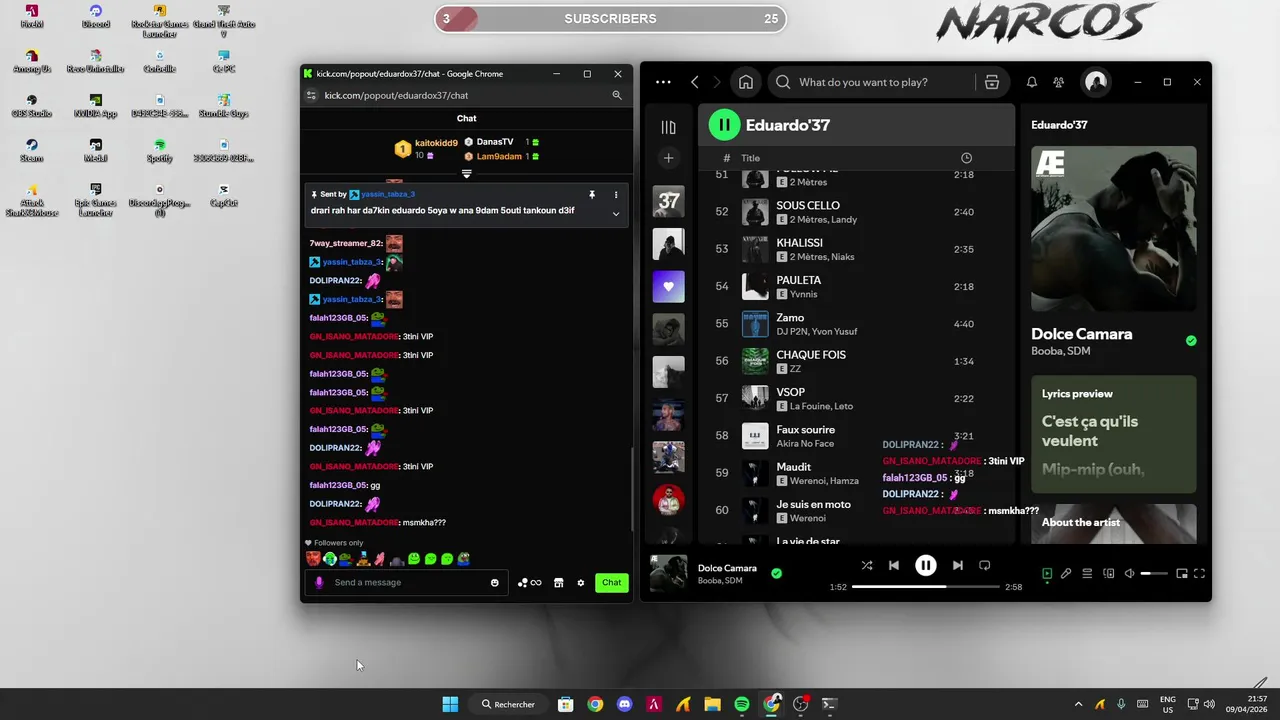
Task: Open the channel points infinity icon
Action: (530, 583)
